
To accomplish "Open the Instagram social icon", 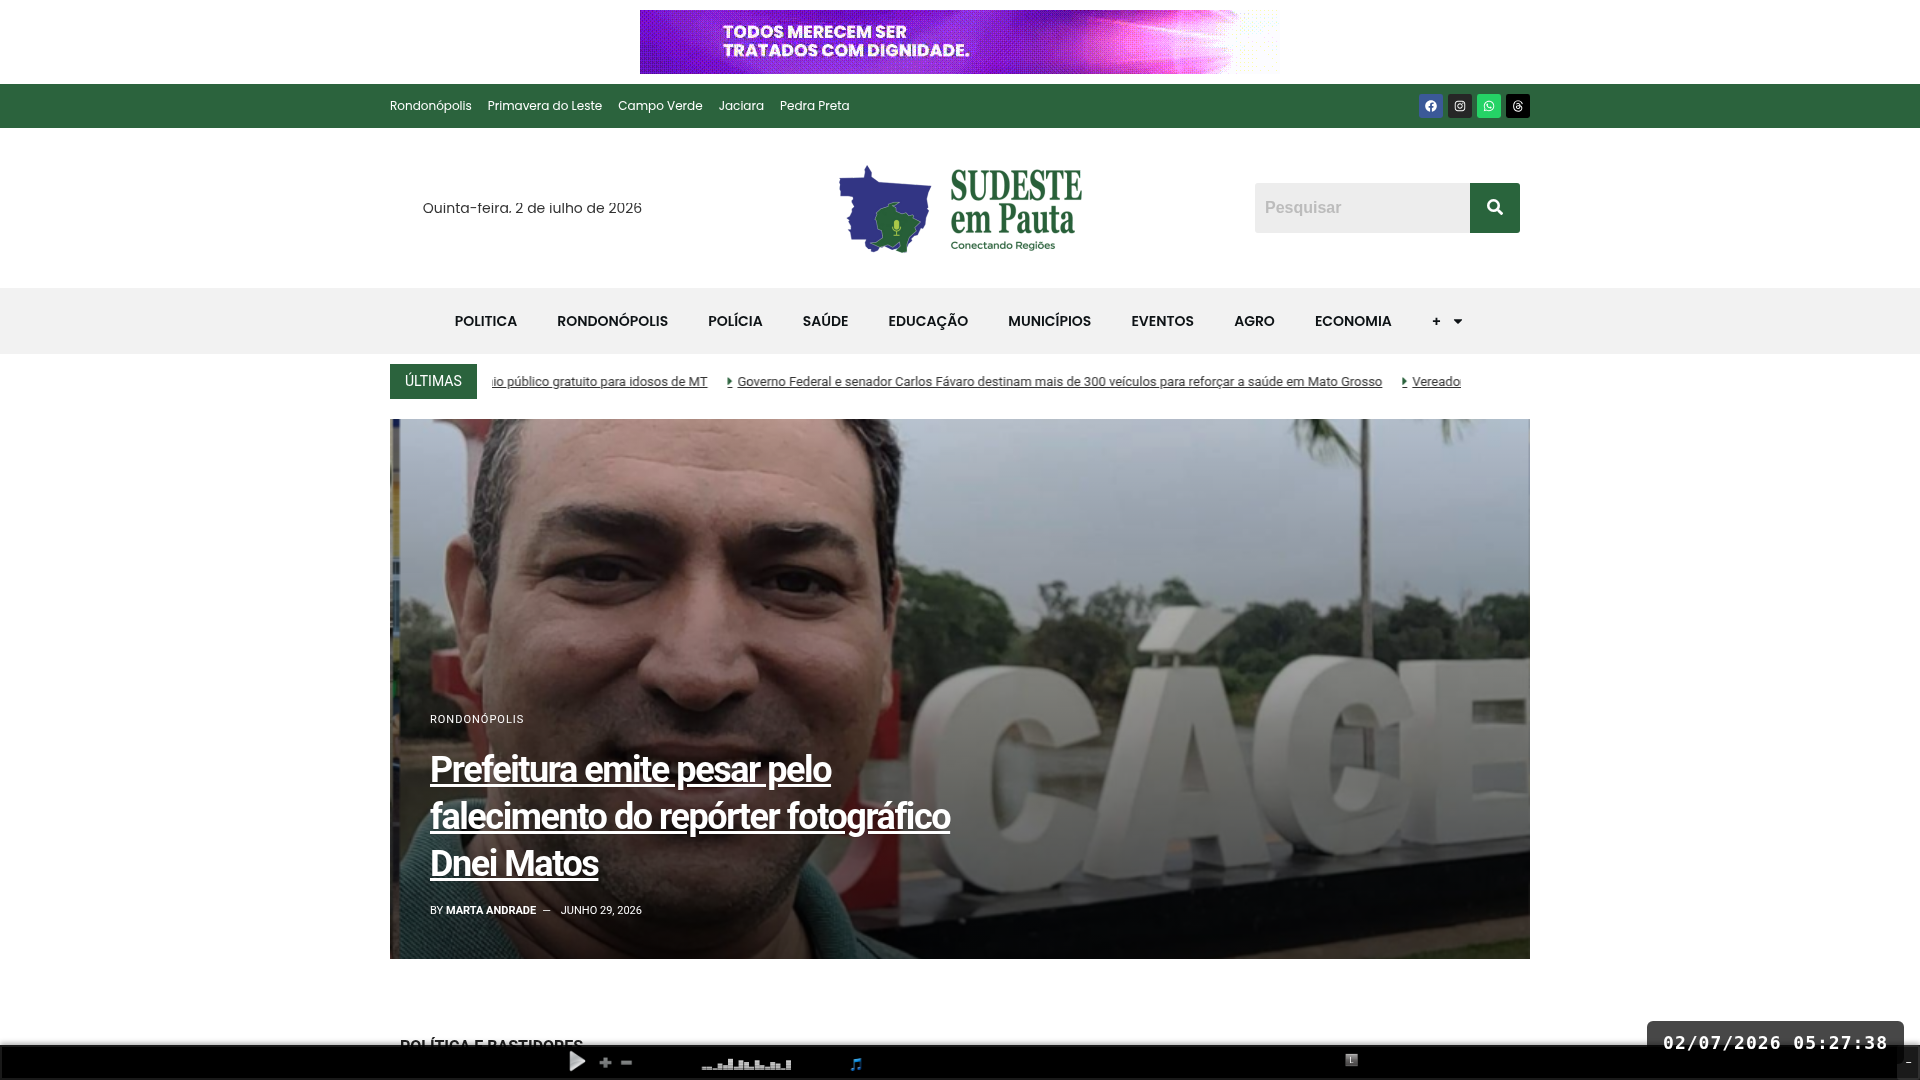I will click(x=1460, y=106).
